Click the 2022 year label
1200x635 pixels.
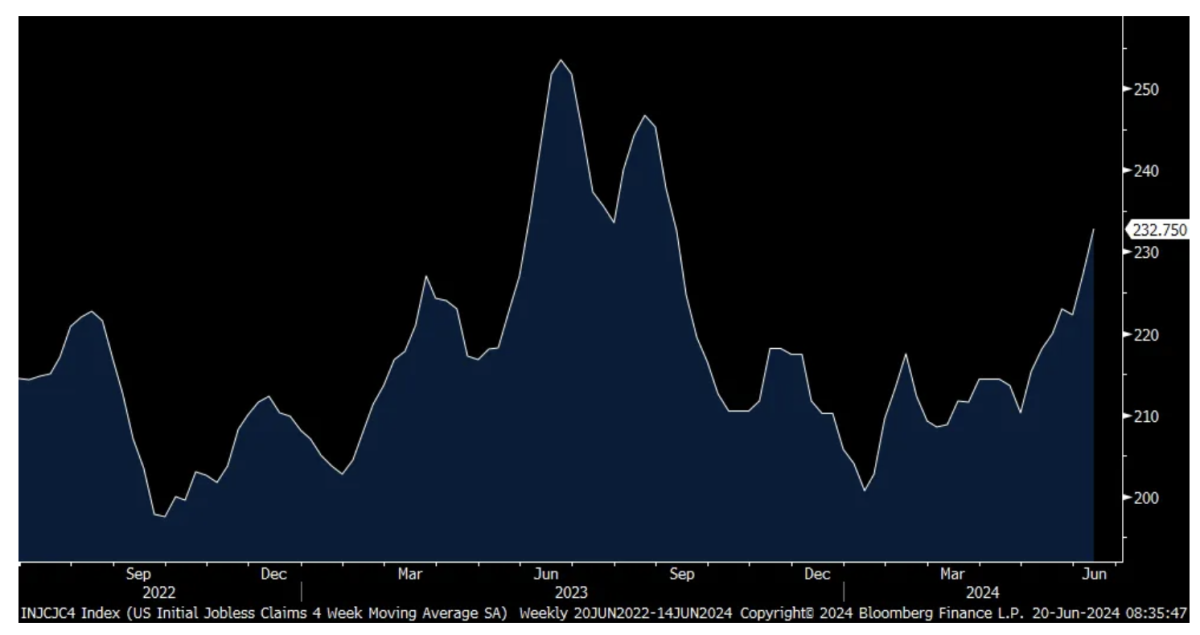159,592
